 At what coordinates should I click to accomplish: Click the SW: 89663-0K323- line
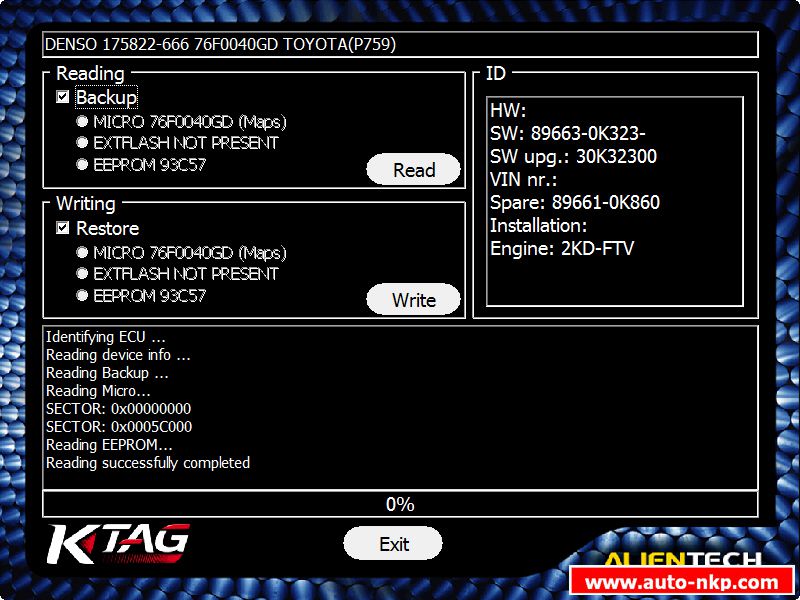pyautogui.click(x=567, y=133)
